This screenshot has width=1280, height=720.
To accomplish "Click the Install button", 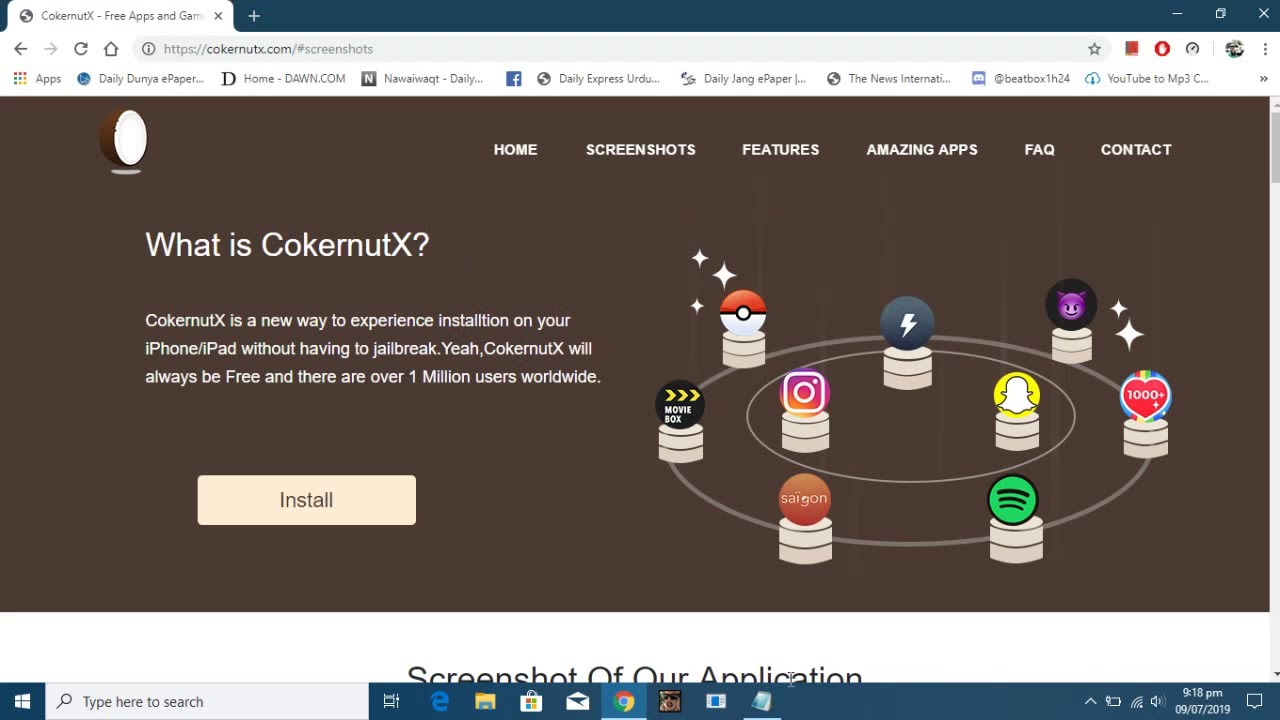I will (306, 500).
